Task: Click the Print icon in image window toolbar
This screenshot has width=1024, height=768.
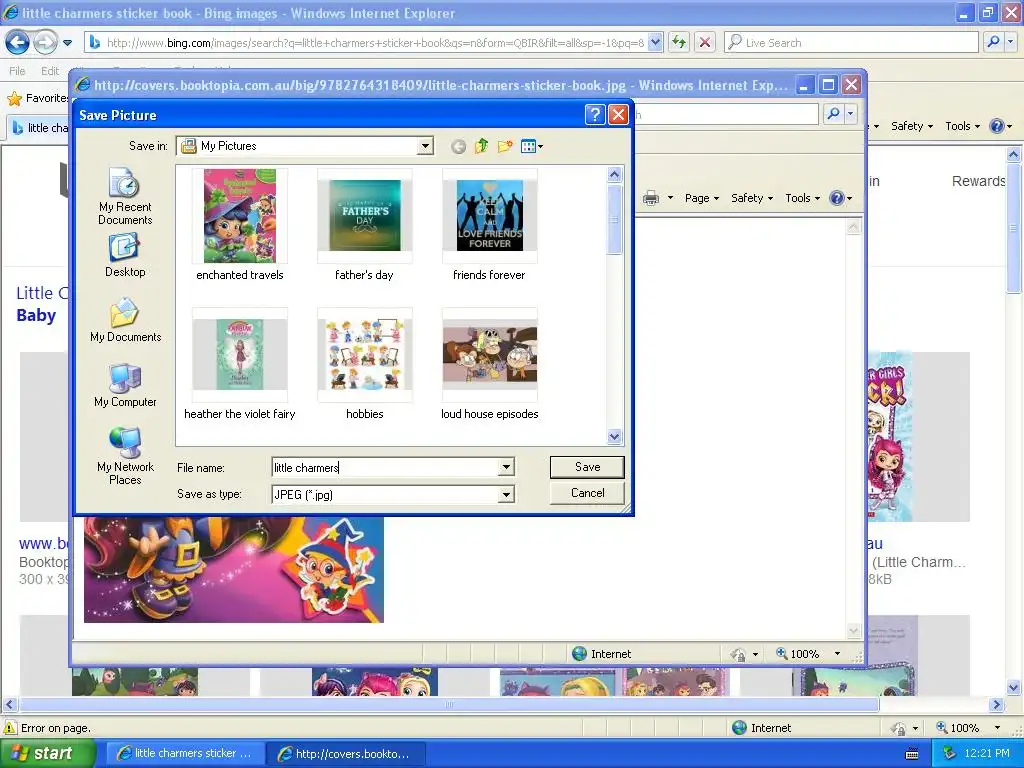Action: (x=651, y=198)
